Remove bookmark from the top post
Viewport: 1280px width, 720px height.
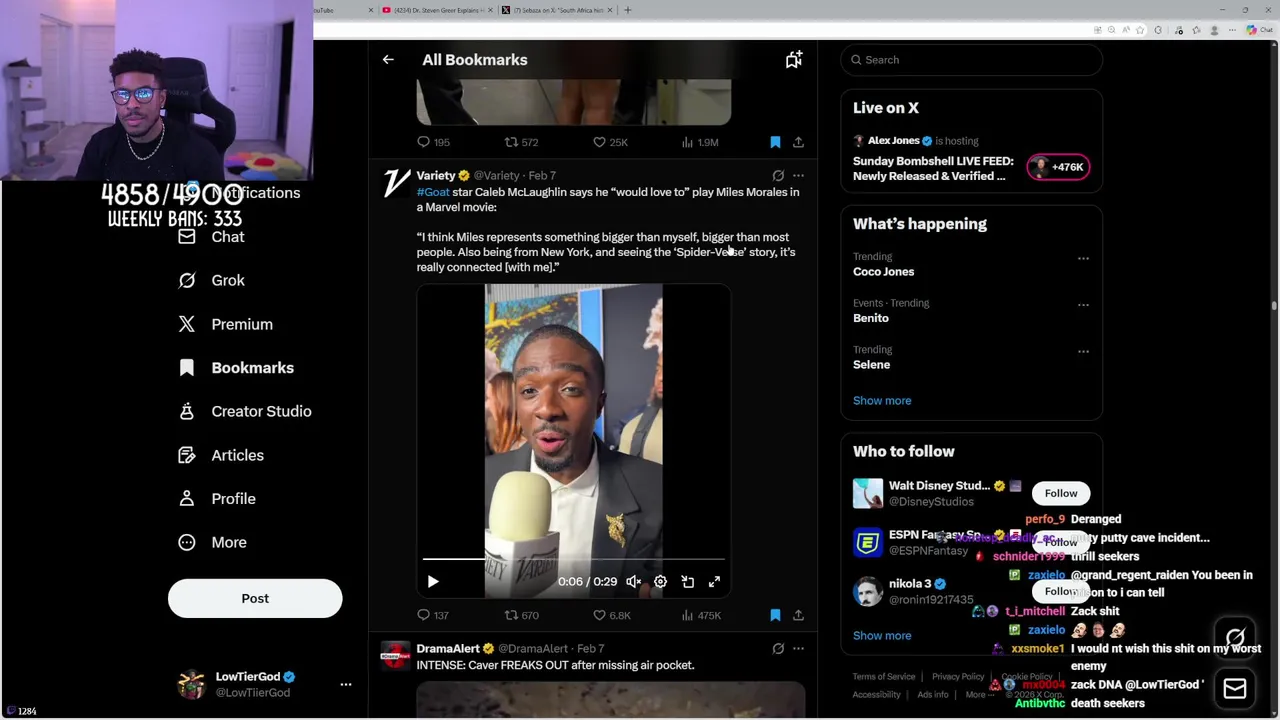point(775,142)
